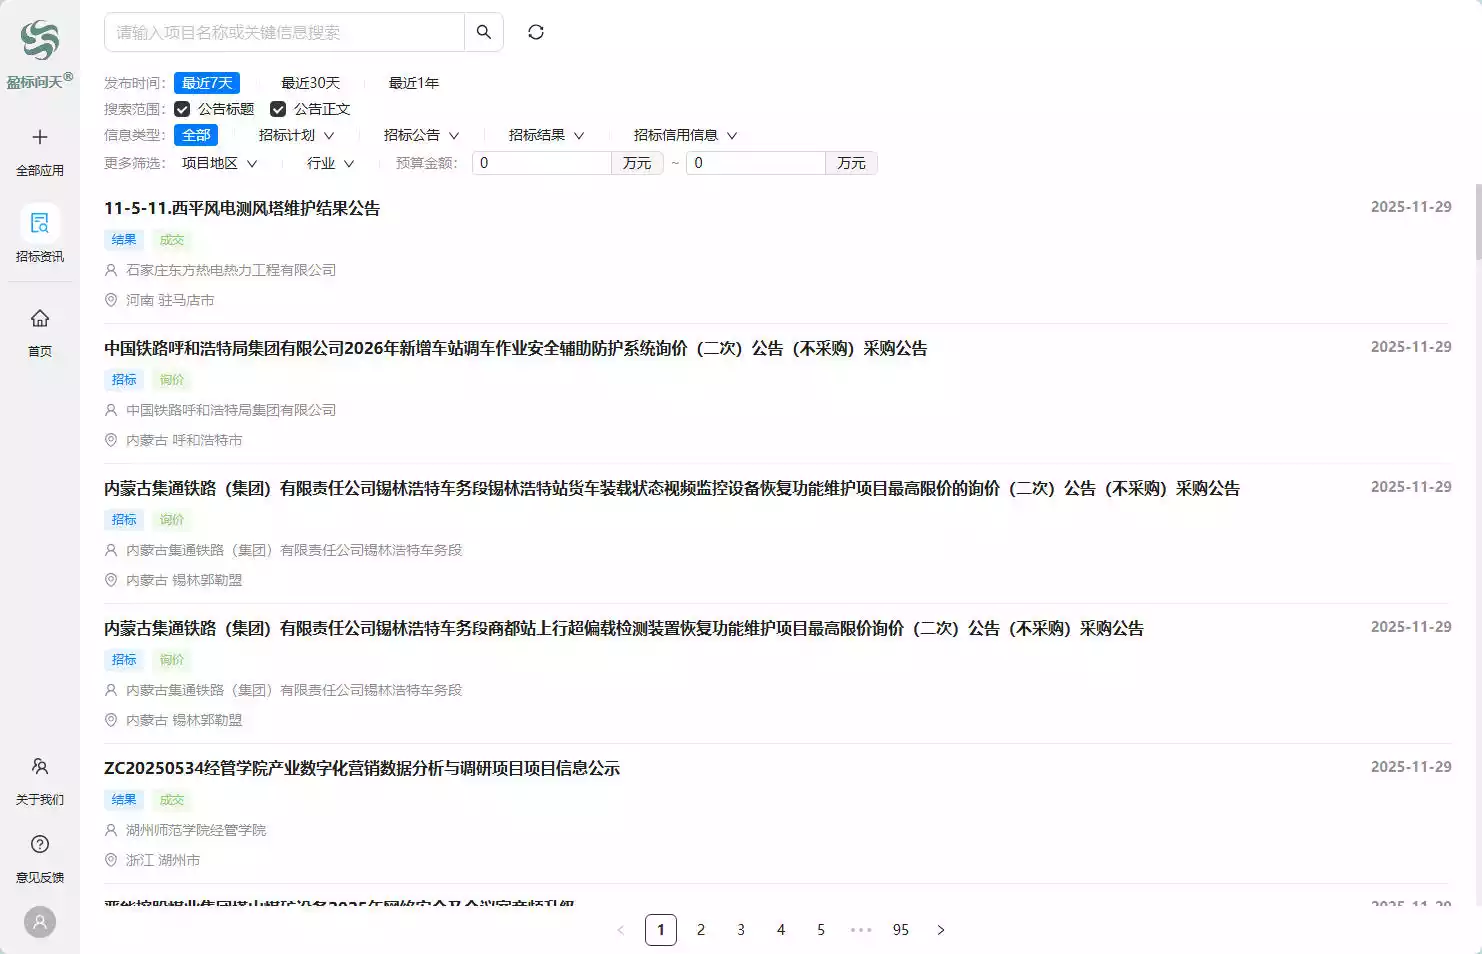Go to previous page arrow
1482x954 pixels.
pos(621,930)
